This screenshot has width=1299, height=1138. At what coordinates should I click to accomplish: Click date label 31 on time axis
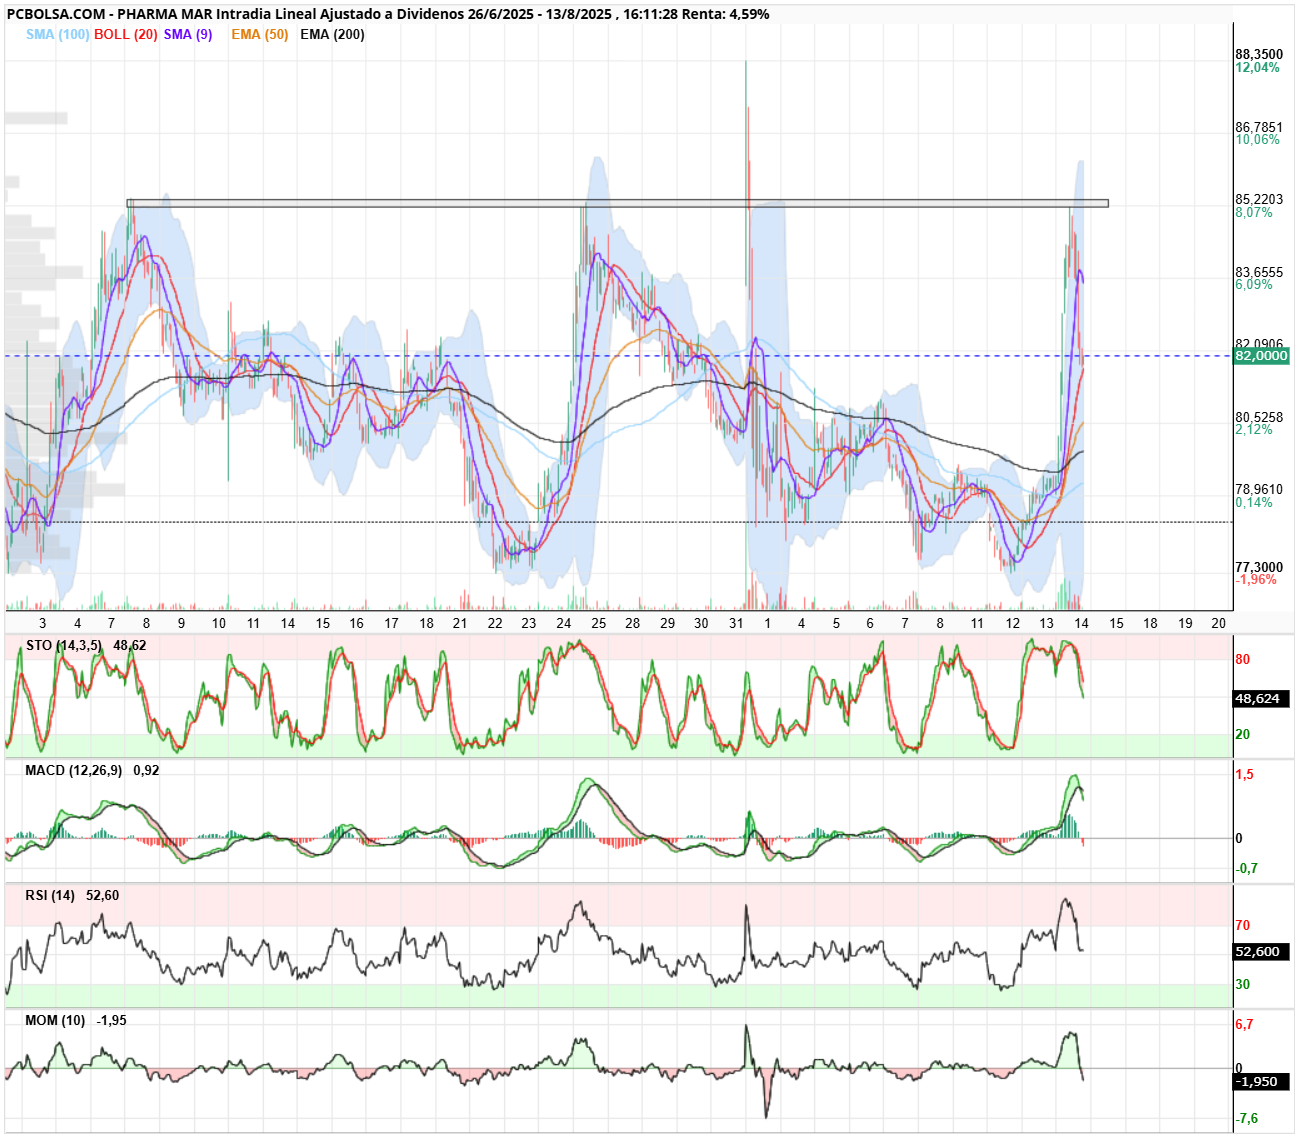[736, 623]
